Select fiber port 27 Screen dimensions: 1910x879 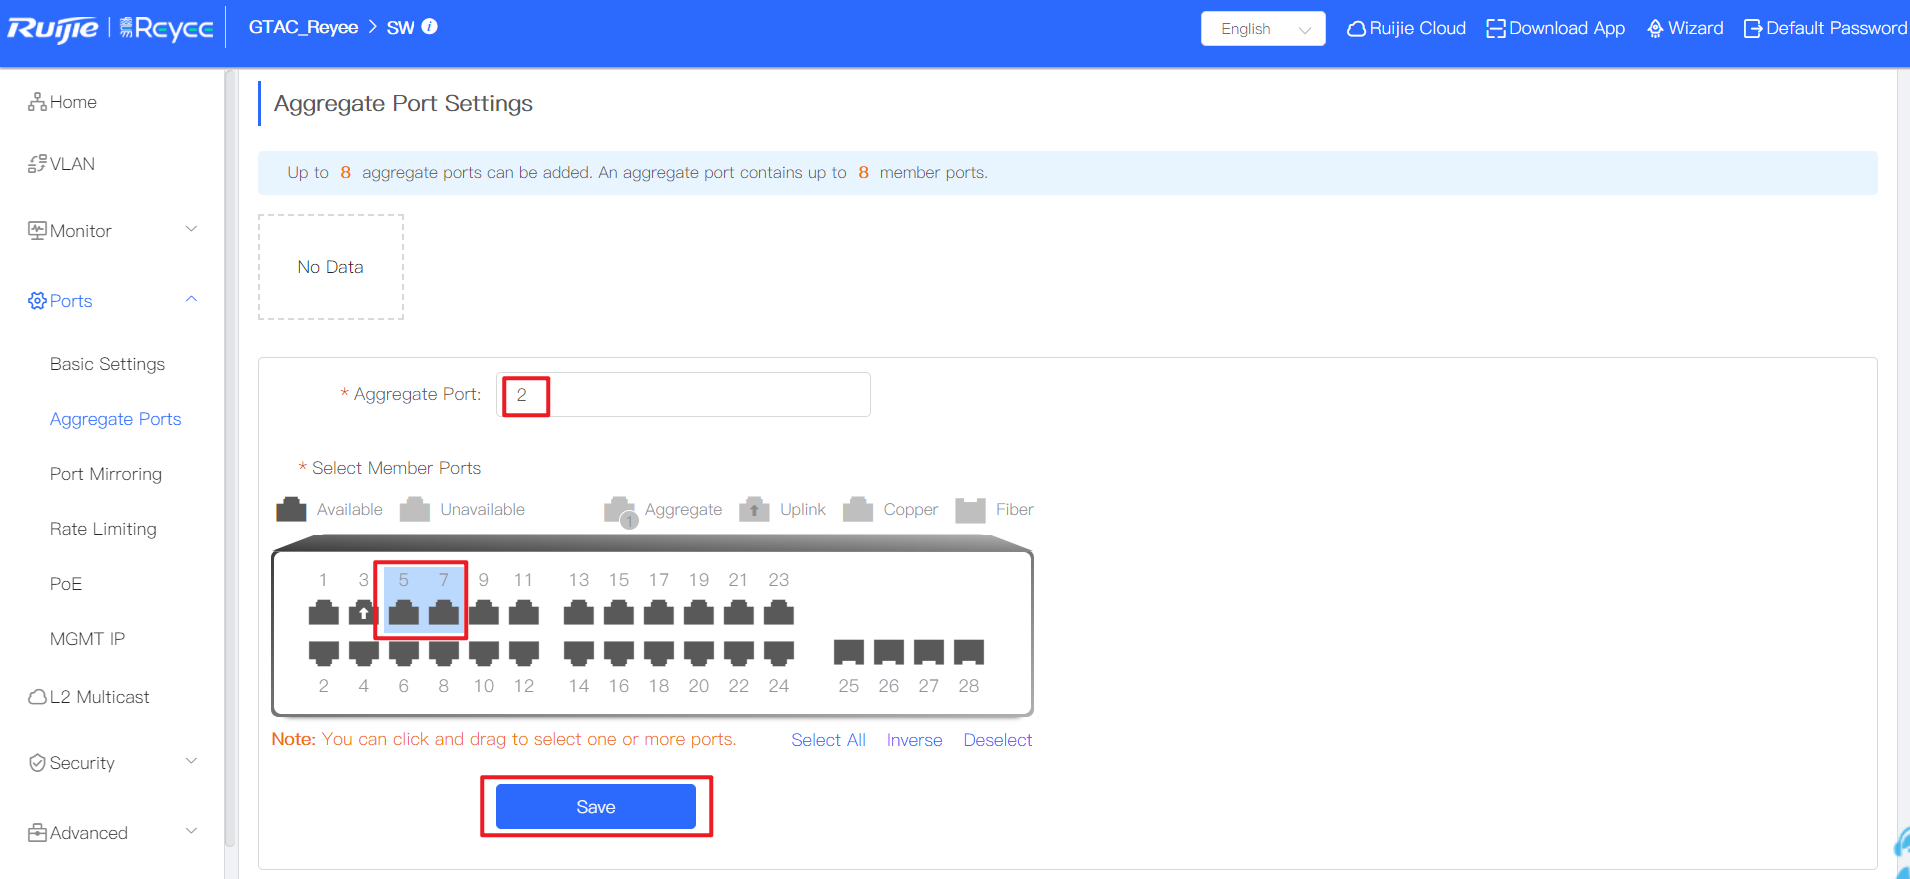[929, 652]
